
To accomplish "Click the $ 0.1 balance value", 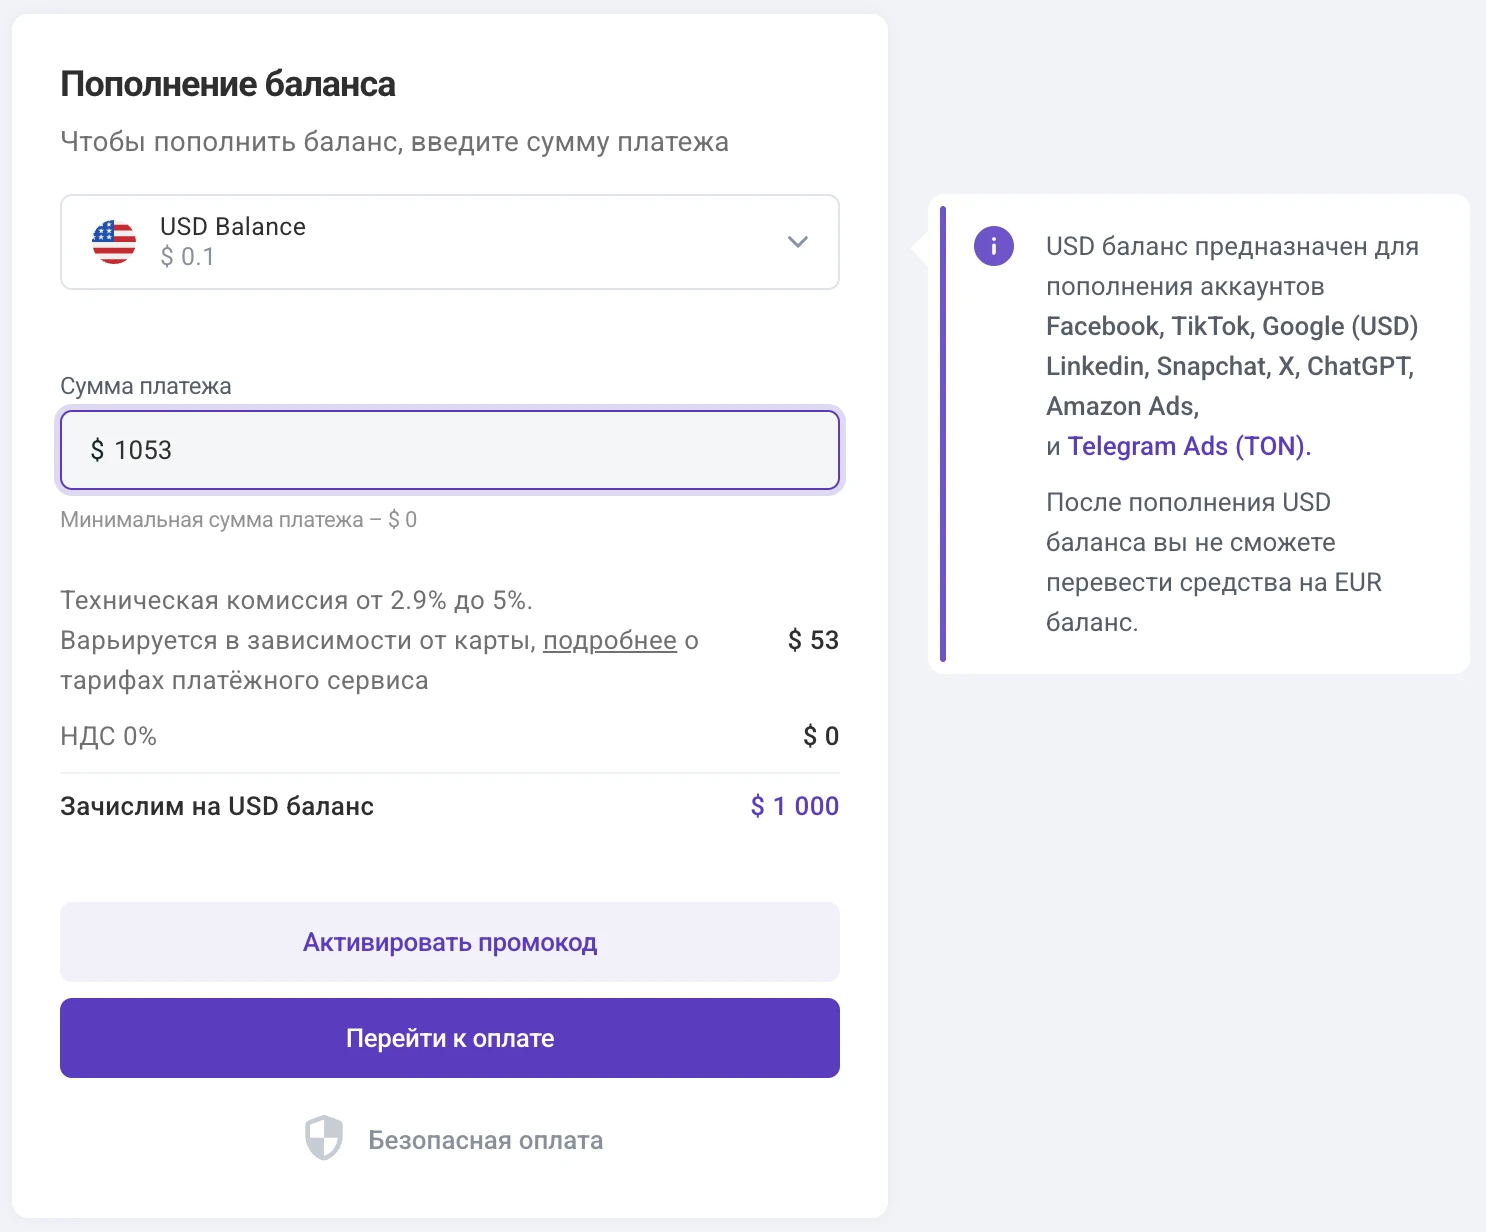I will tap(187, 257).
